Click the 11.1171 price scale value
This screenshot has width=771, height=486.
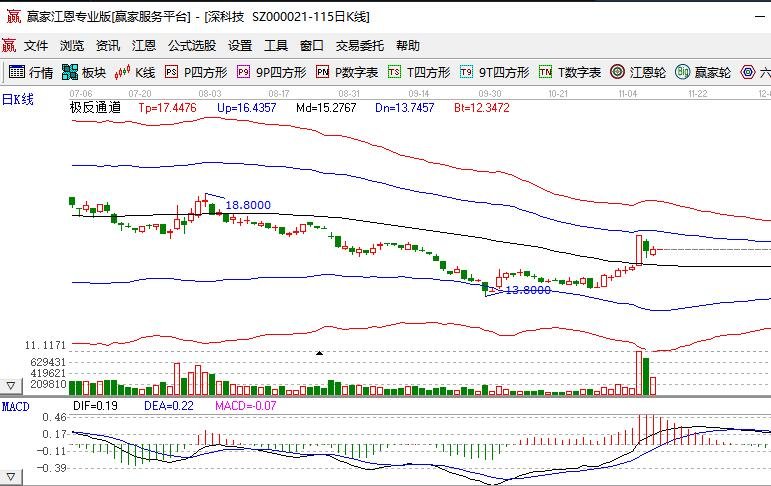click(45, 345)
